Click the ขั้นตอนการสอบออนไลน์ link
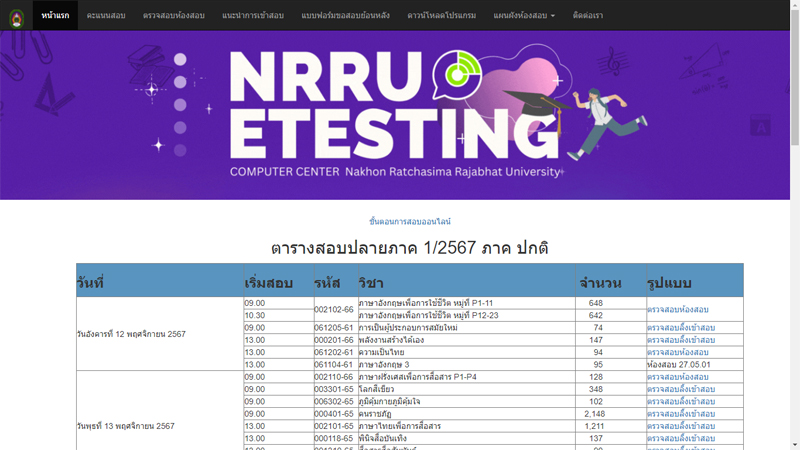The image size is (800, 450). point(410,221)
